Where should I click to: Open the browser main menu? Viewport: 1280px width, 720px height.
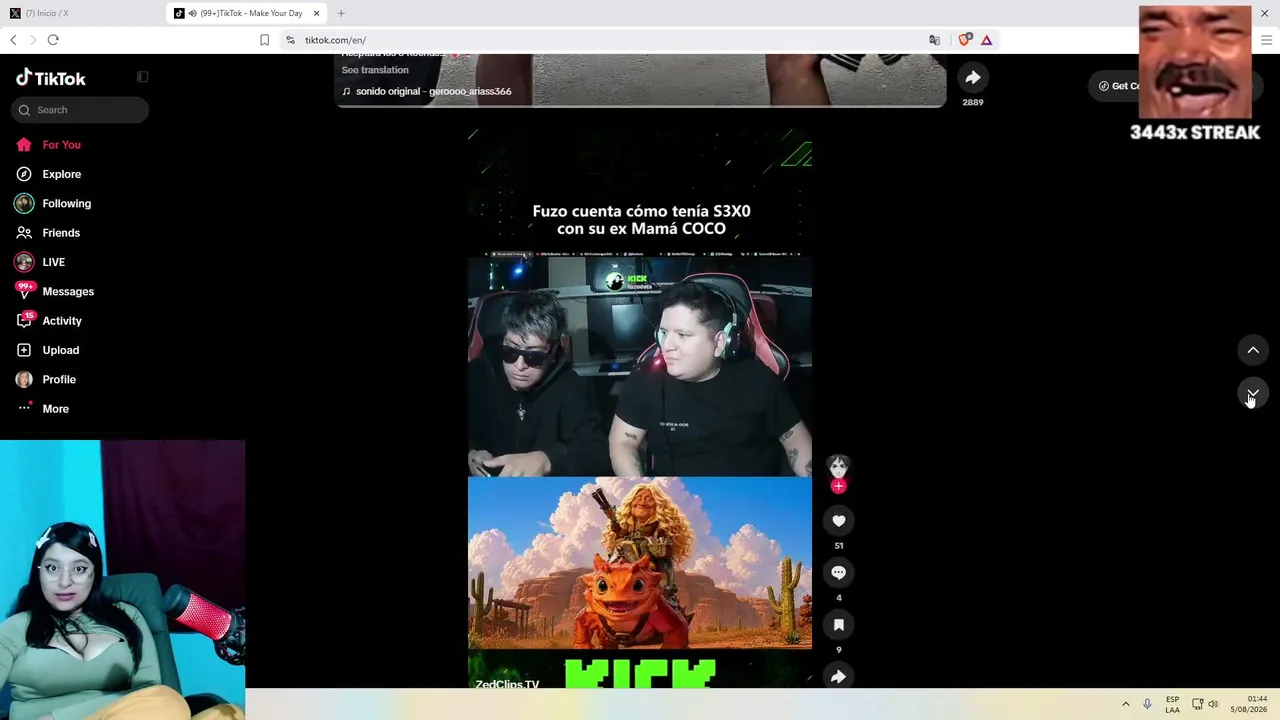(1267, 40)
